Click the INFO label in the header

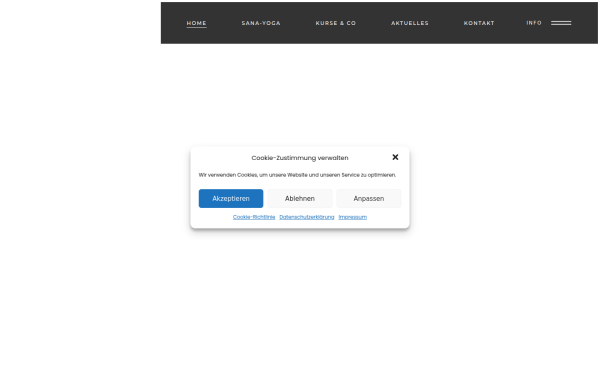point(533,23)
